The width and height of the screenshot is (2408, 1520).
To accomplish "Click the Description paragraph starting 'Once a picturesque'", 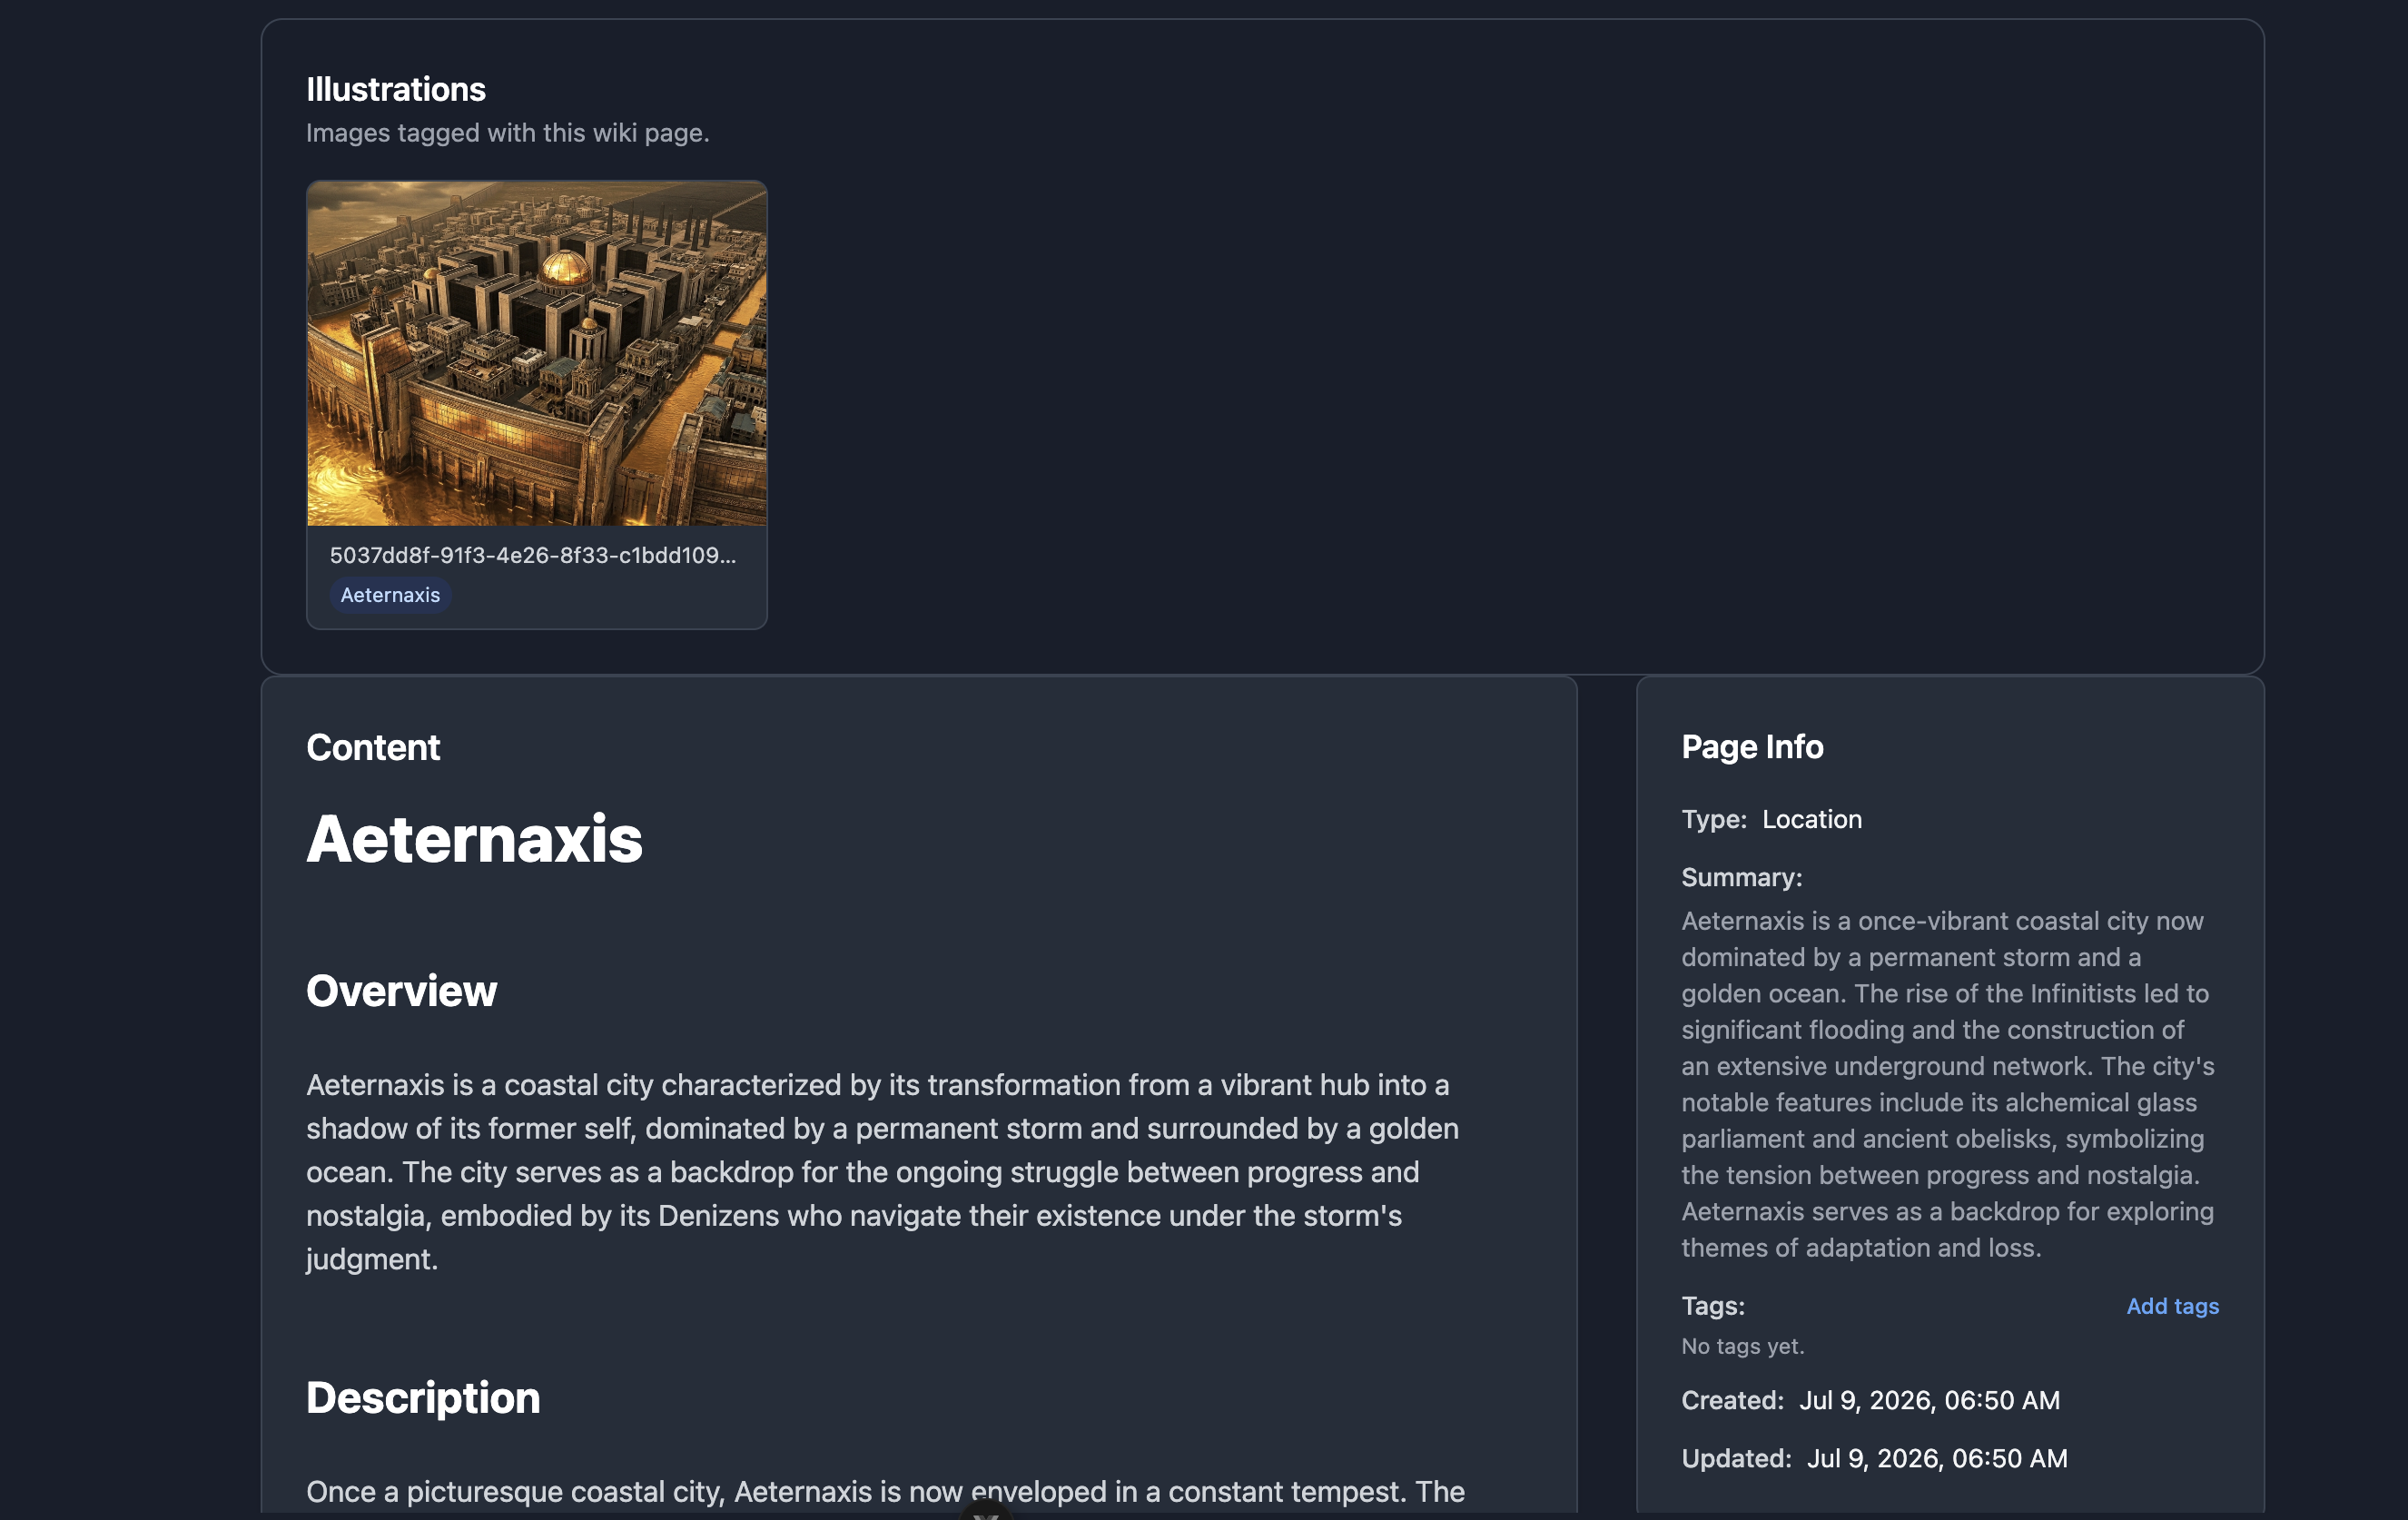I will 886,1491.
